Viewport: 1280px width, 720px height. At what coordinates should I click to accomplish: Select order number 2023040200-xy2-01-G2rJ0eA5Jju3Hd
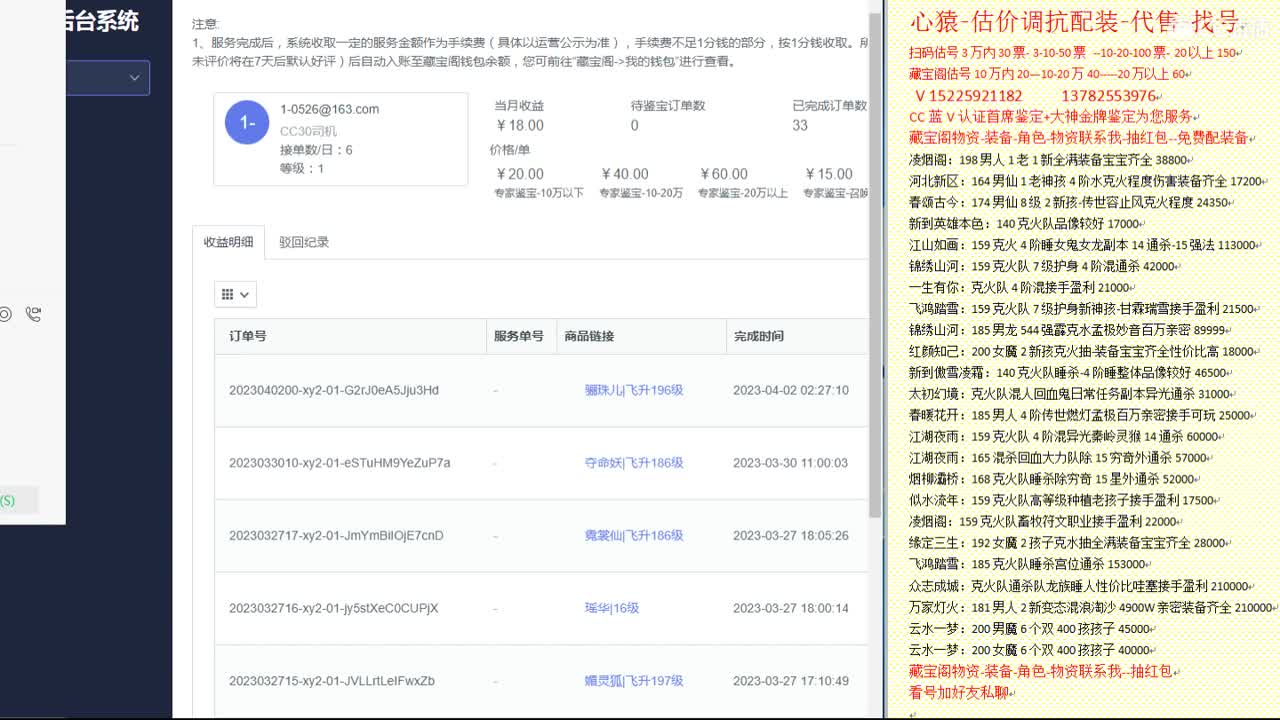[x=334, y=390]
